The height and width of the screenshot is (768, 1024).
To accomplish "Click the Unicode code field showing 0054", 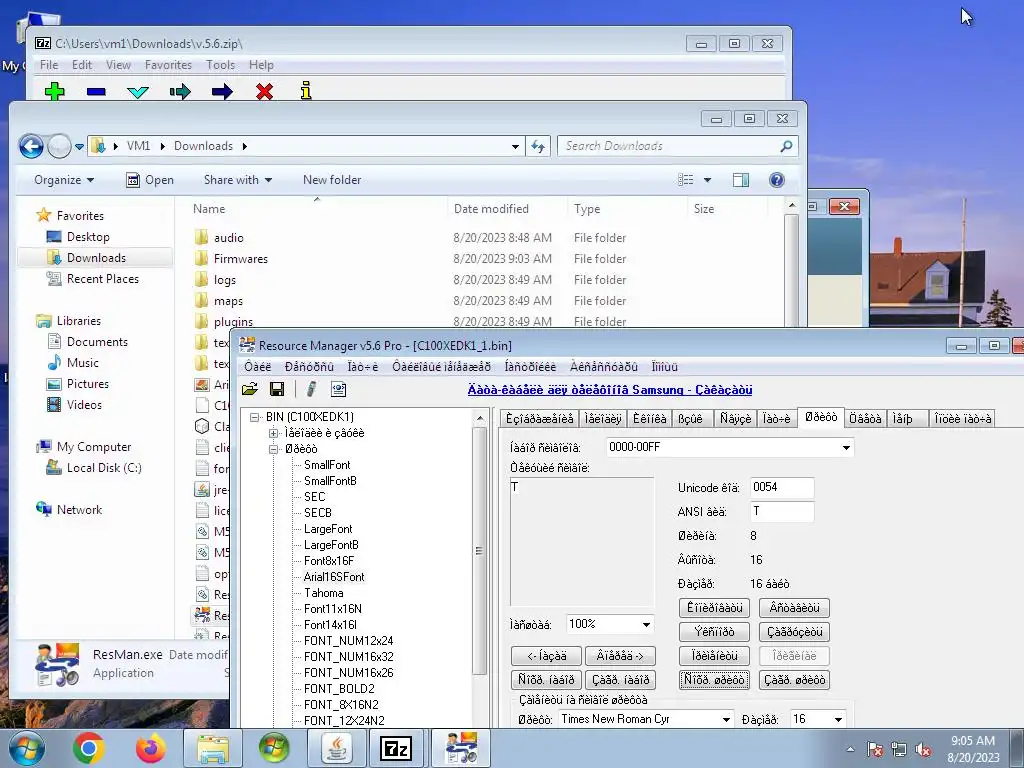I will (x=782, y=487).
